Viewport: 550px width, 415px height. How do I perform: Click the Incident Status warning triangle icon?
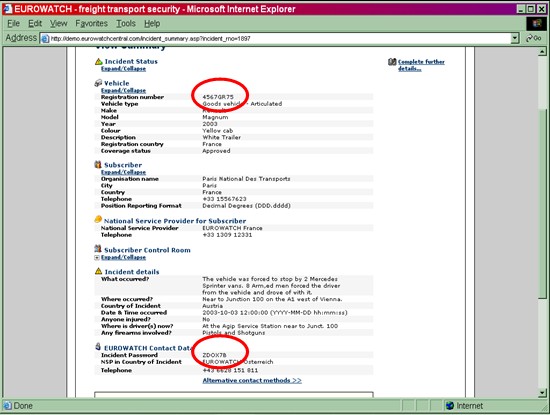pos(99,61)
